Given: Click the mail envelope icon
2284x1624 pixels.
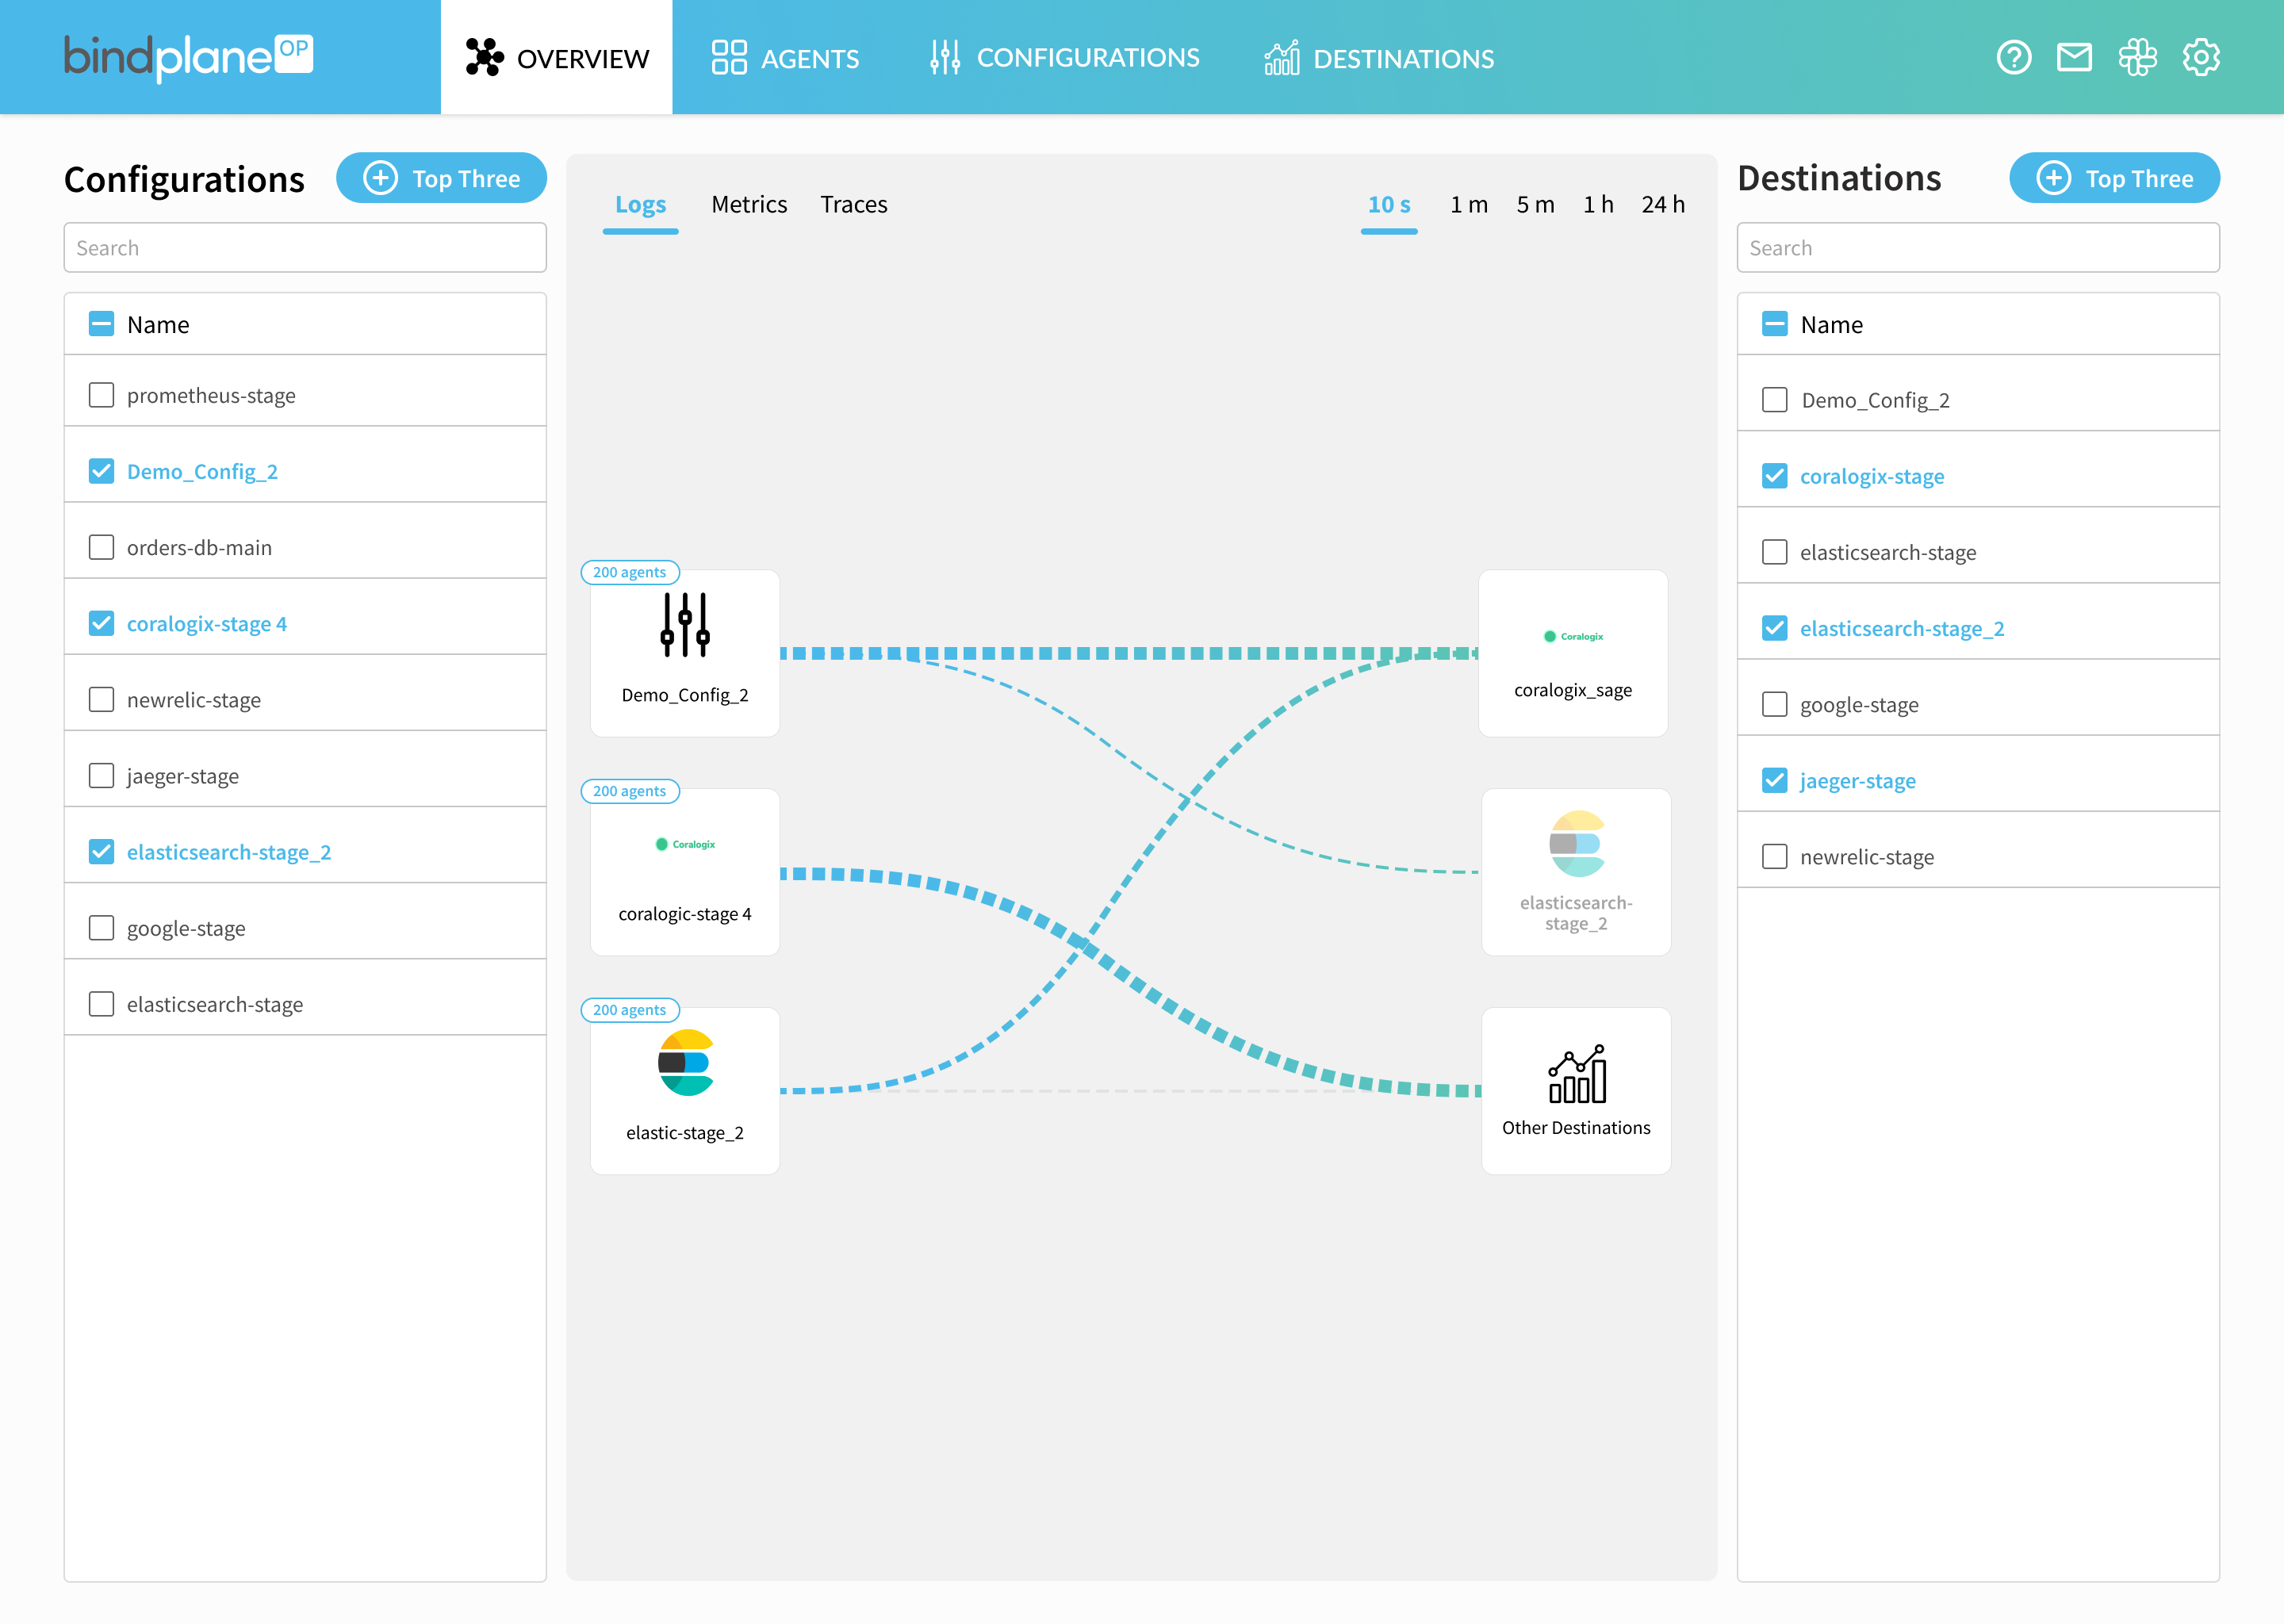Looking at the screenshot, I should coord(2074,58).
